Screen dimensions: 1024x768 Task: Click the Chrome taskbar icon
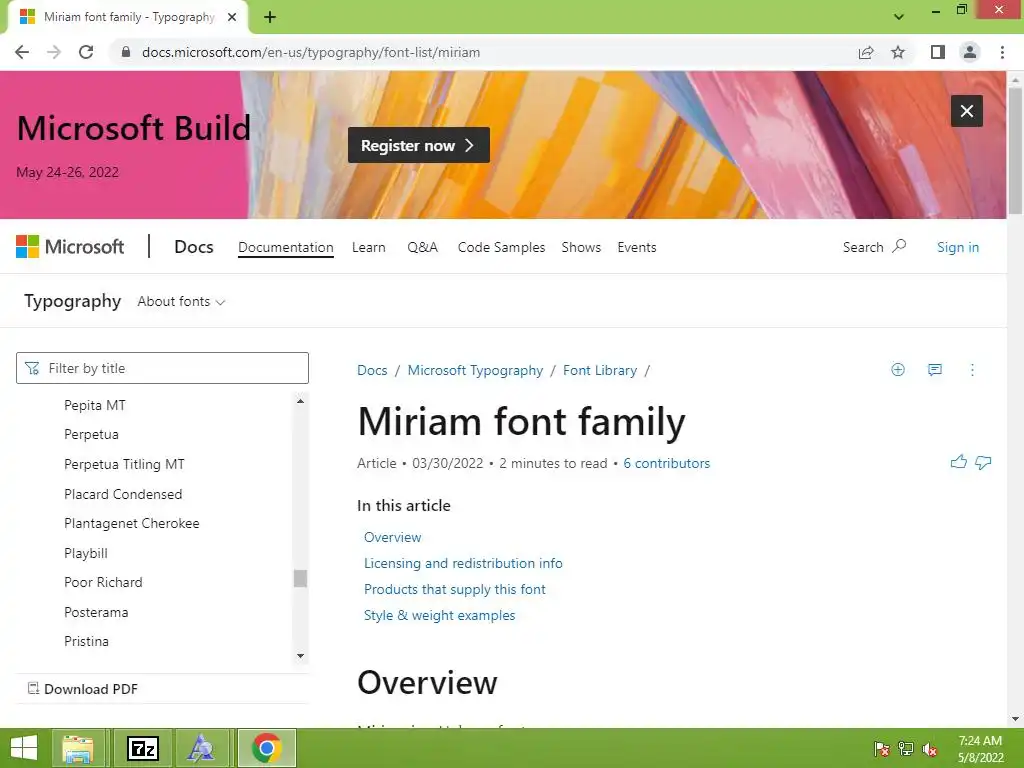click(266, 748)
